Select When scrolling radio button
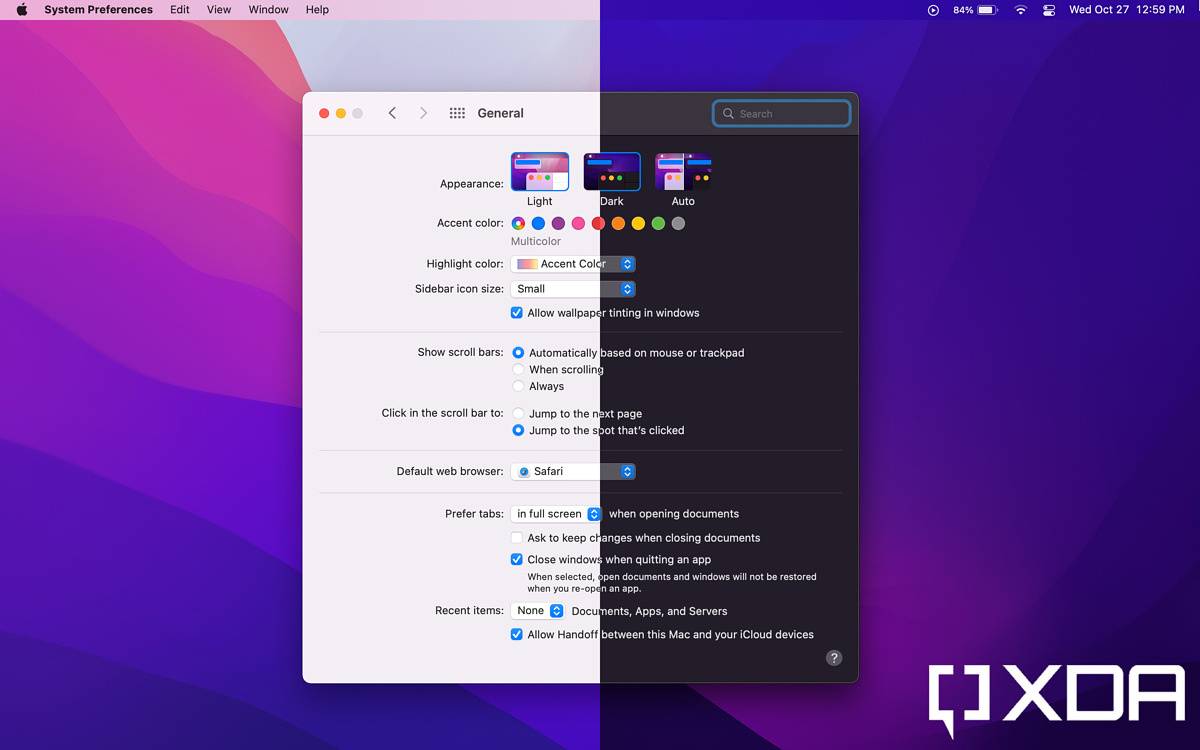The image size is (1200, 750). click(x=518, y=370)
